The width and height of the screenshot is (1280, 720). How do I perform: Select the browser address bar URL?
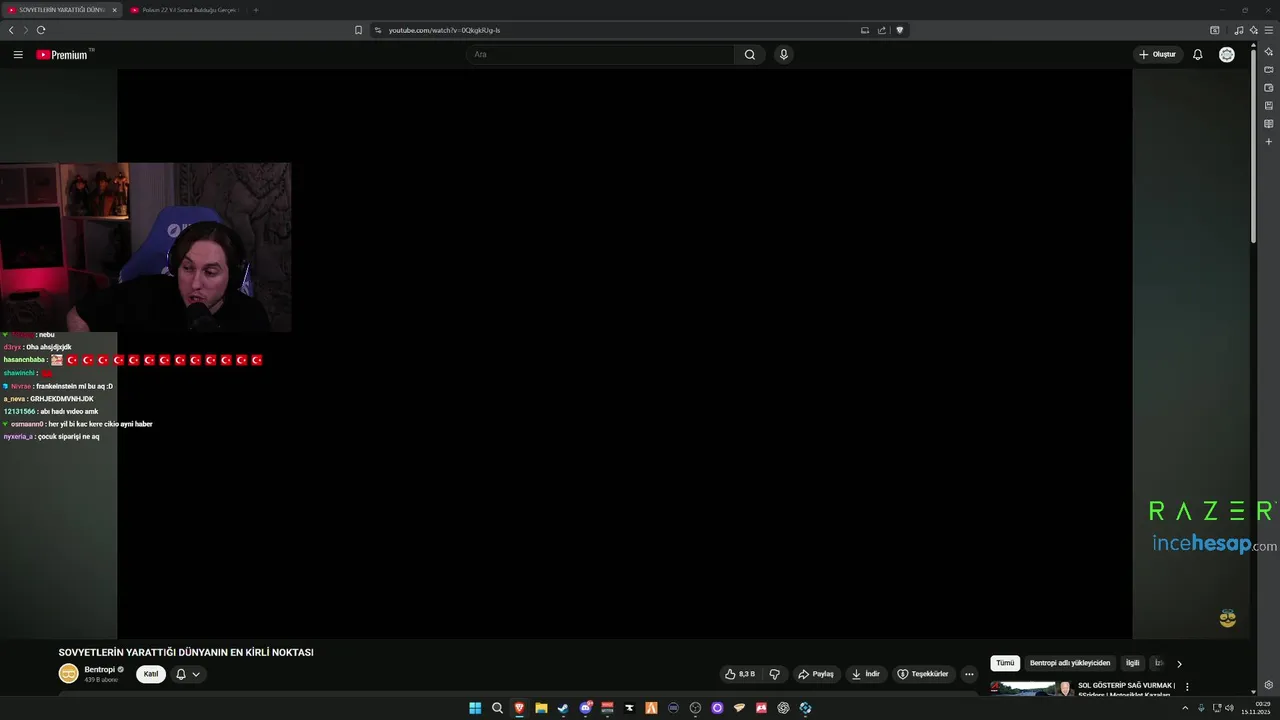[x=444, y=30]
